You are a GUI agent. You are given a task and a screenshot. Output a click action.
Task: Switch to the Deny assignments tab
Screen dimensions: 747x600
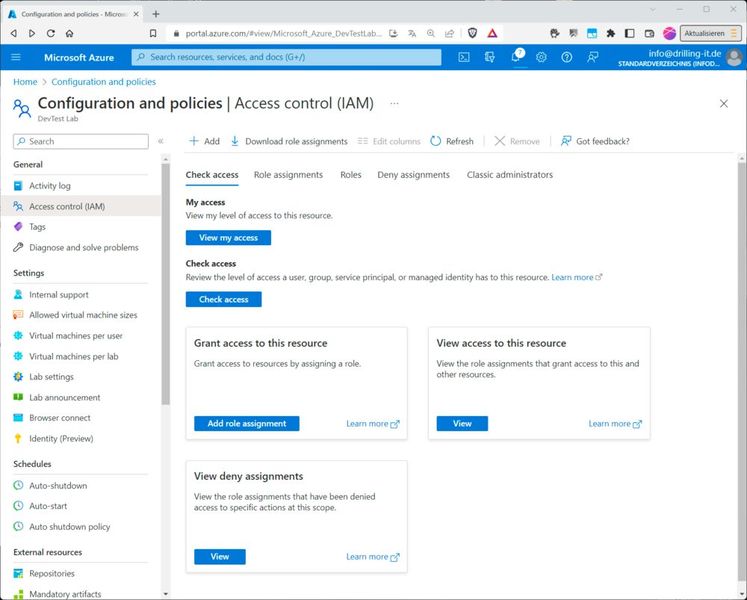click(414, 175)
